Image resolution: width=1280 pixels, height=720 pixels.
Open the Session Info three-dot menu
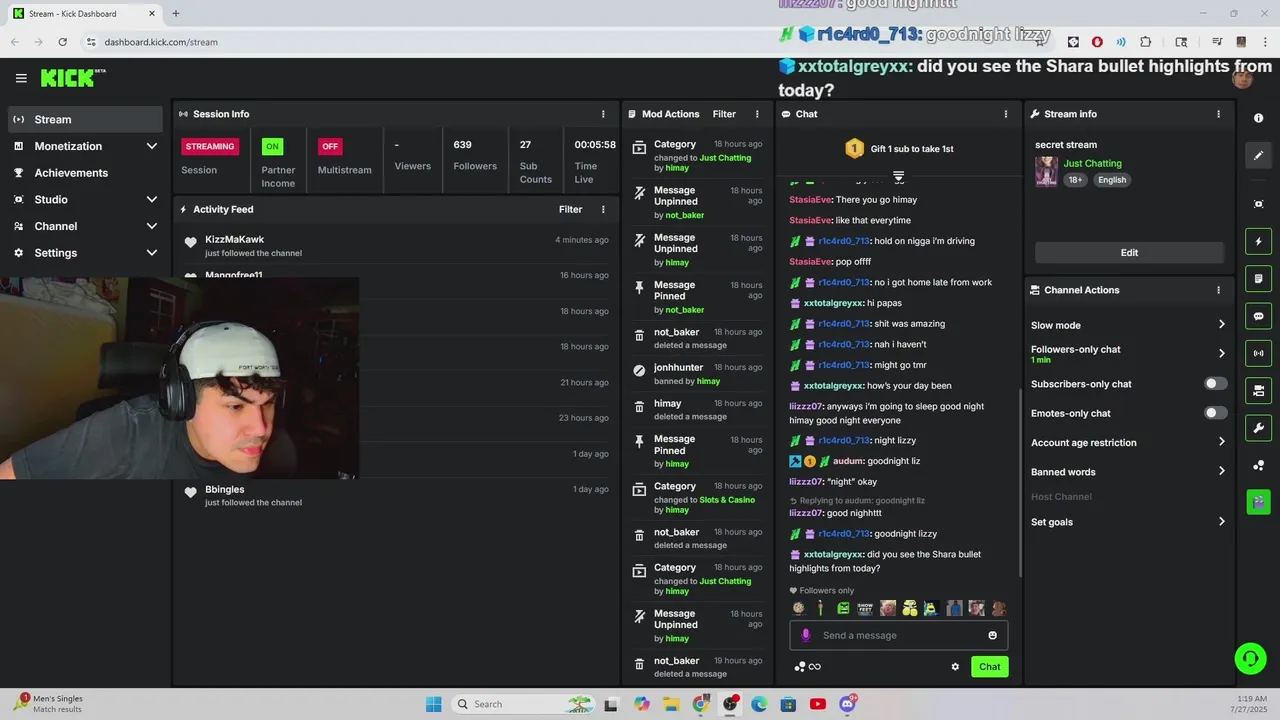coord(603,114)
